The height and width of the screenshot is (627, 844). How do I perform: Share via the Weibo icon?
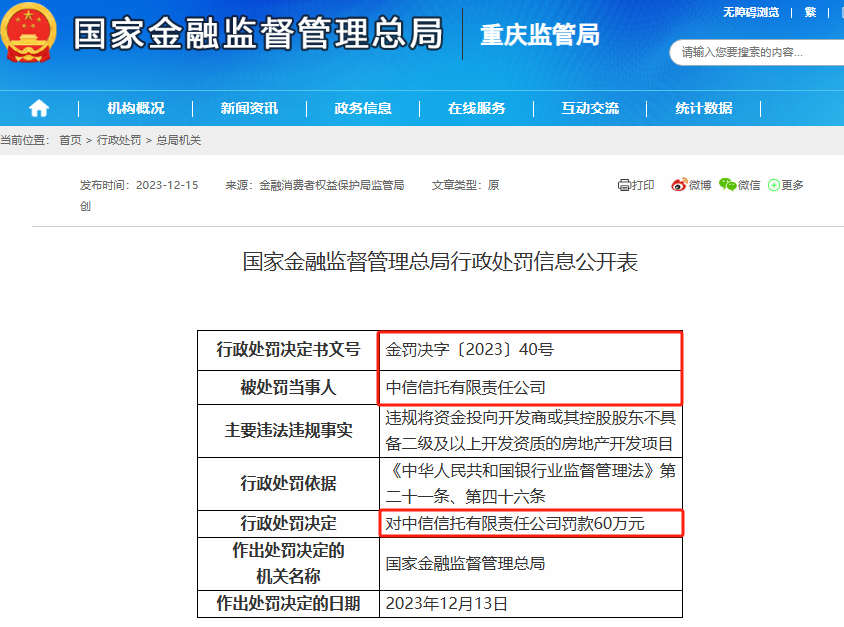point(679,185)
